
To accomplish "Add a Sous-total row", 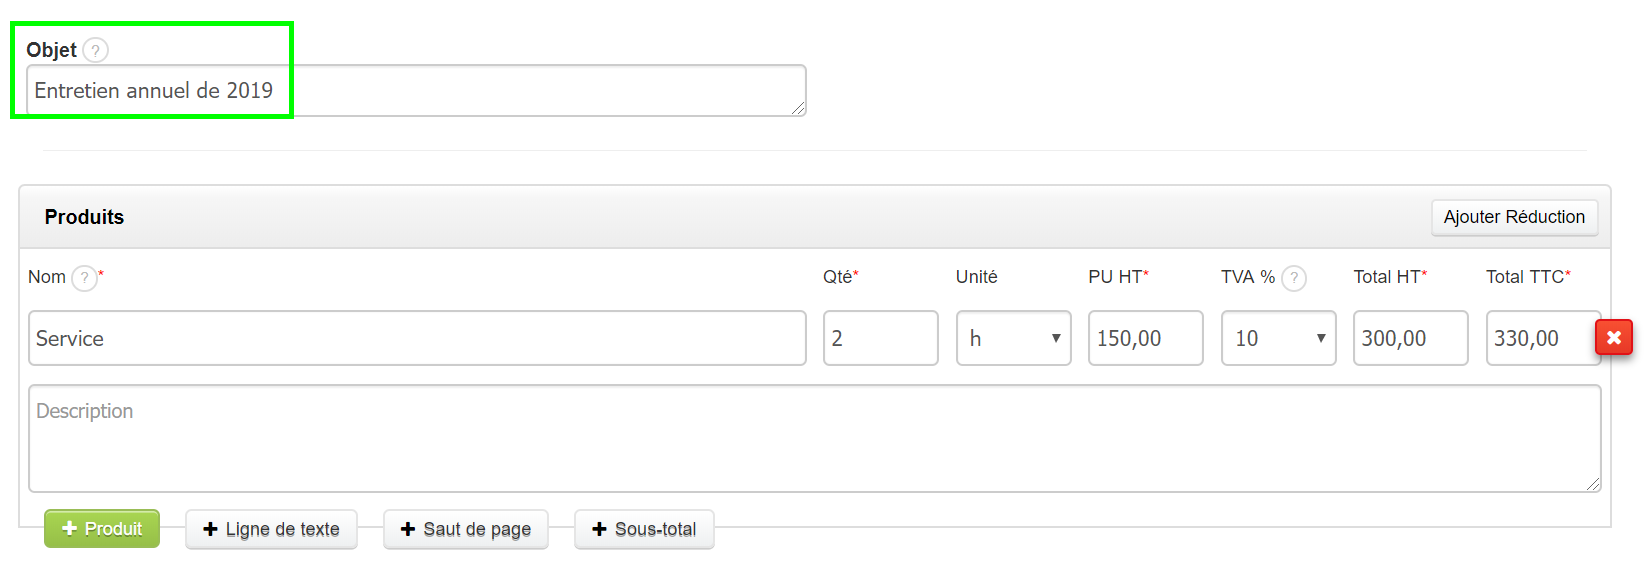I will (x=644, y=529).
